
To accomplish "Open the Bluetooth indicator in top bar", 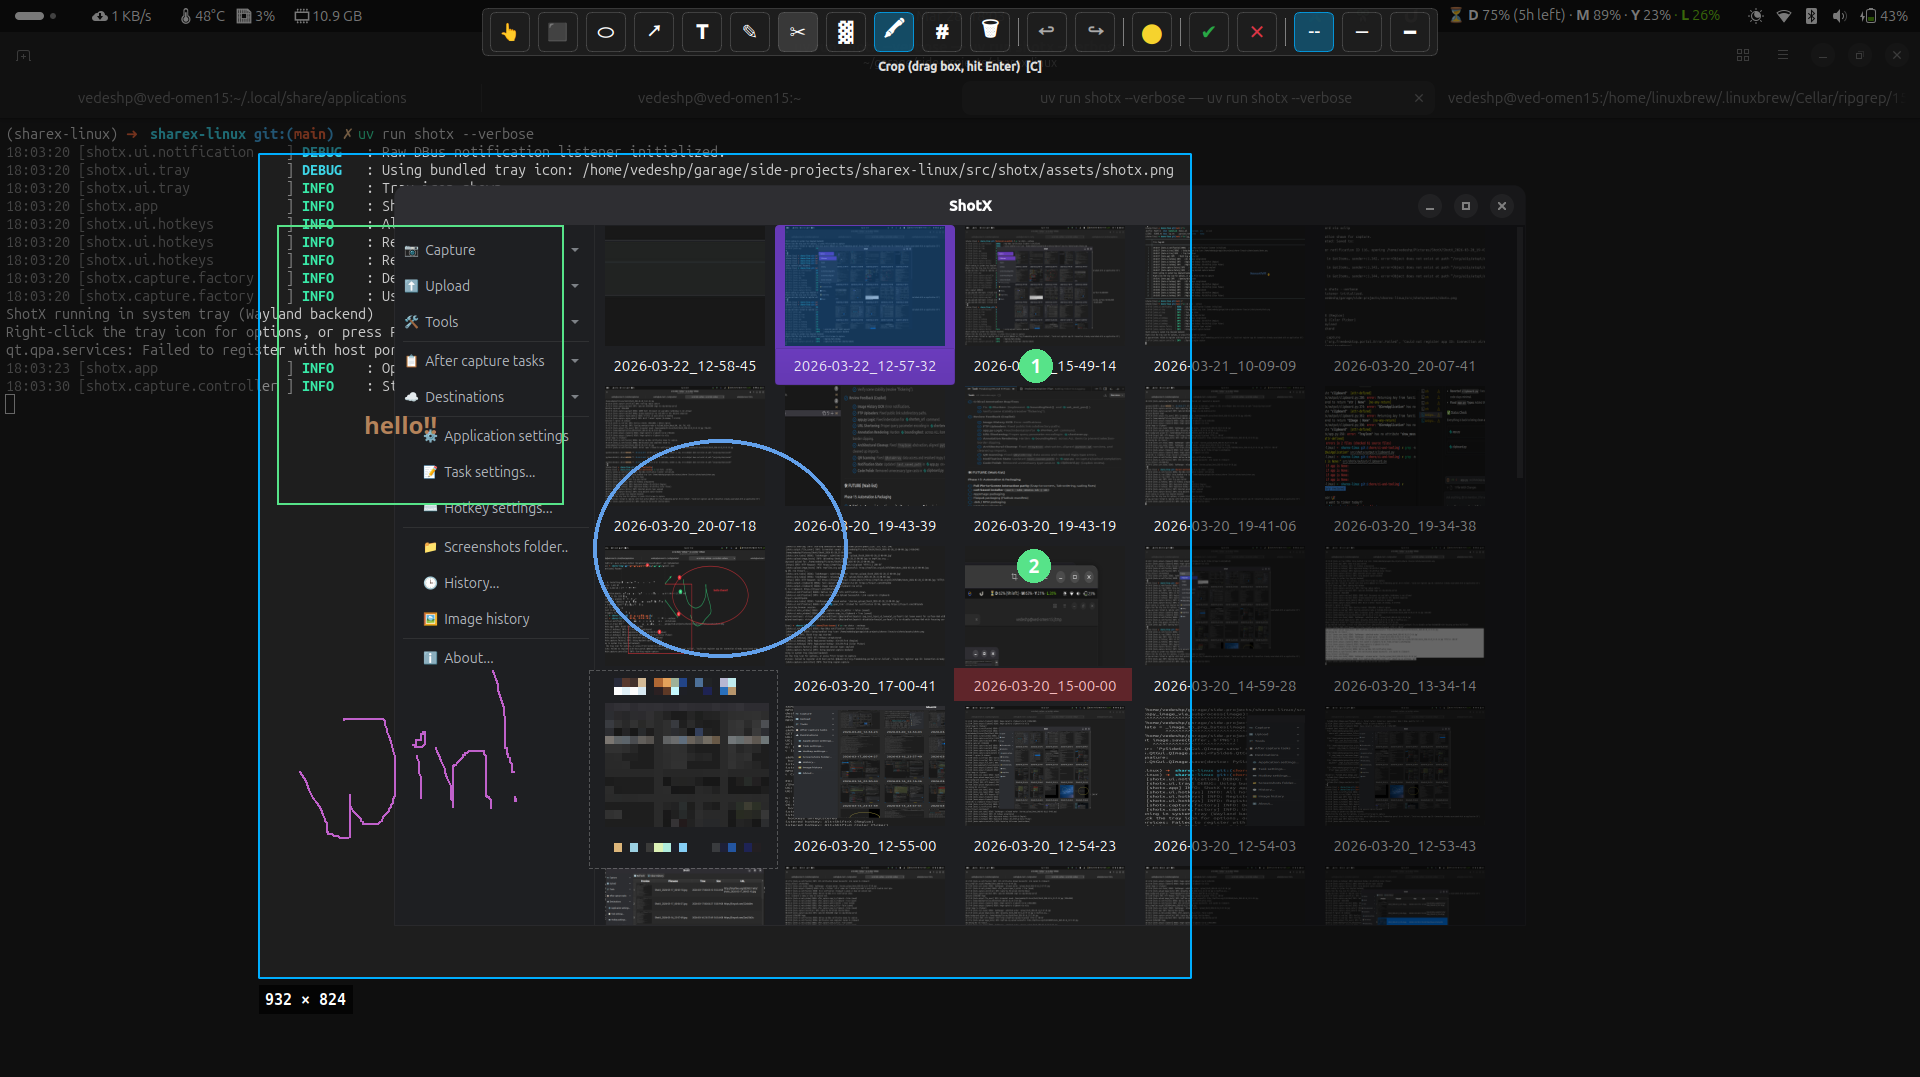I will point(1811,16).
